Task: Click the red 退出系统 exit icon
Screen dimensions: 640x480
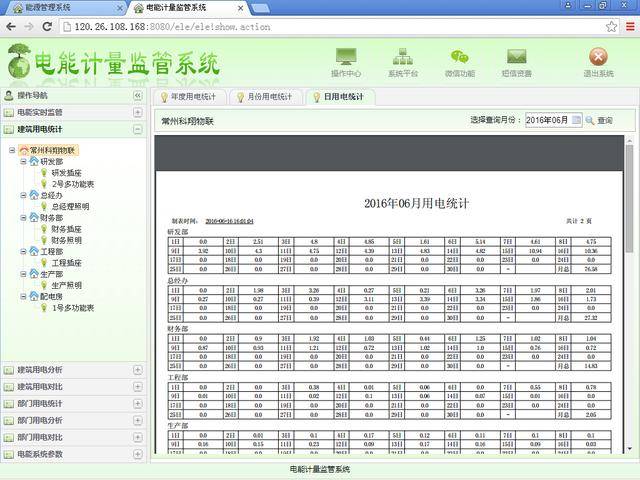Action: (598, 58)
